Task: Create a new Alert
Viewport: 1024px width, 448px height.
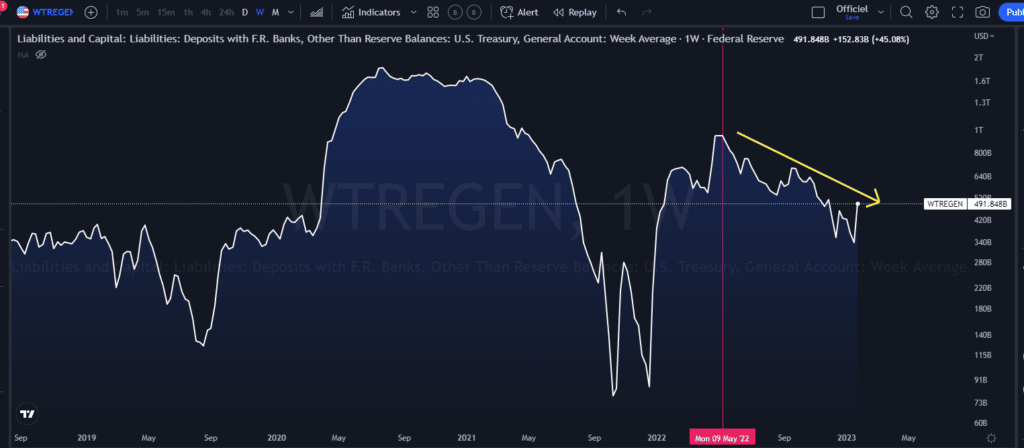Action: tap(519, 12)
